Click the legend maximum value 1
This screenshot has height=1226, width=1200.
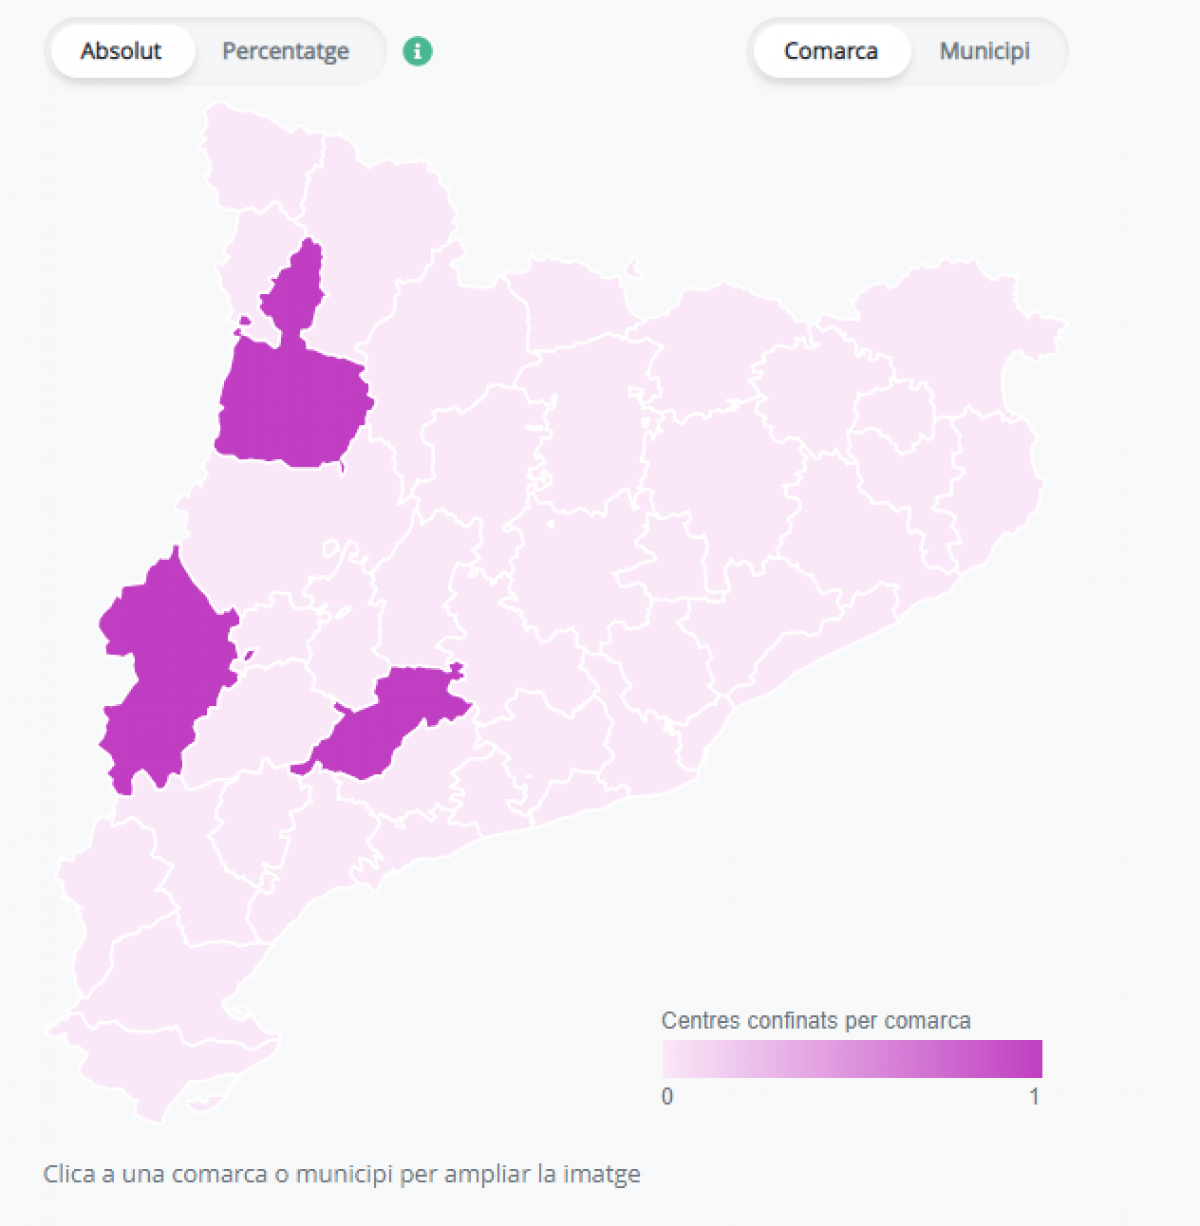point(1034,1097)
